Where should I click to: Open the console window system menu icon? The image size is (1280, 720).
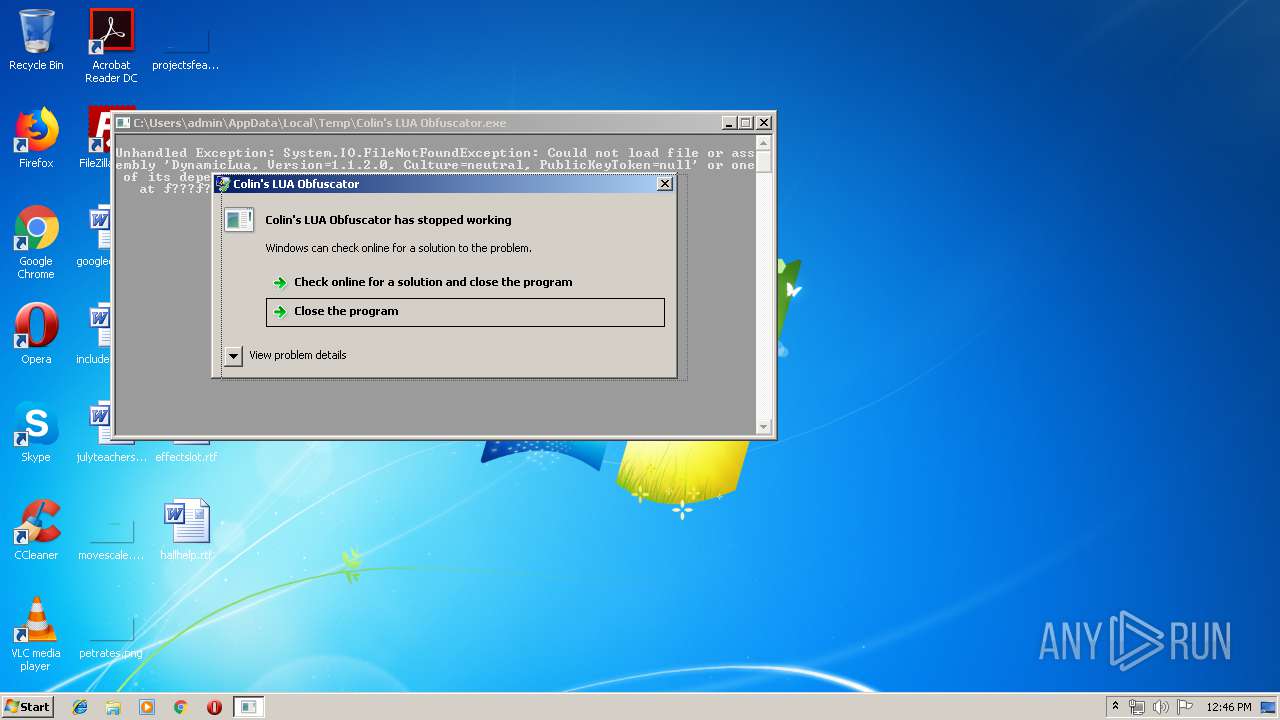(123, 123)
